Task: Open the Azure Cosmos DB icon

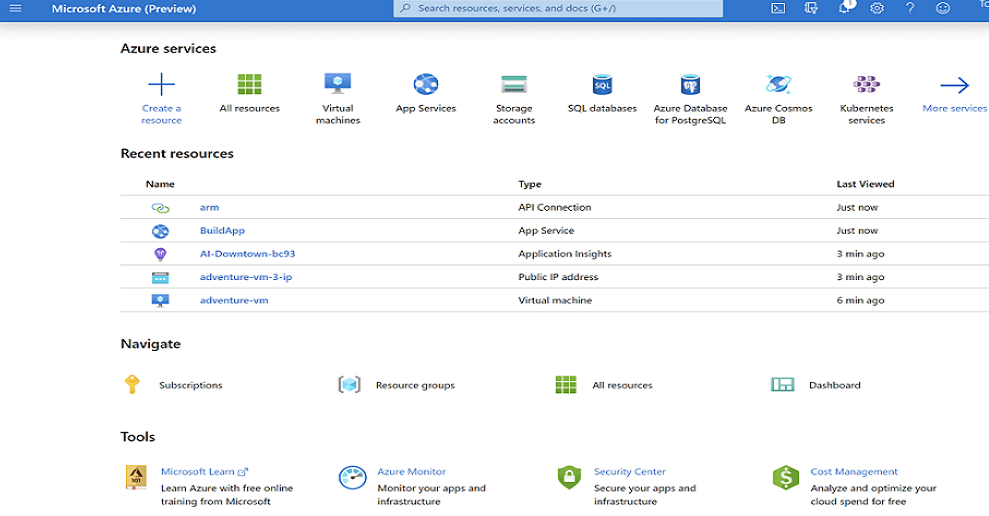Action: tap(778, 84)
